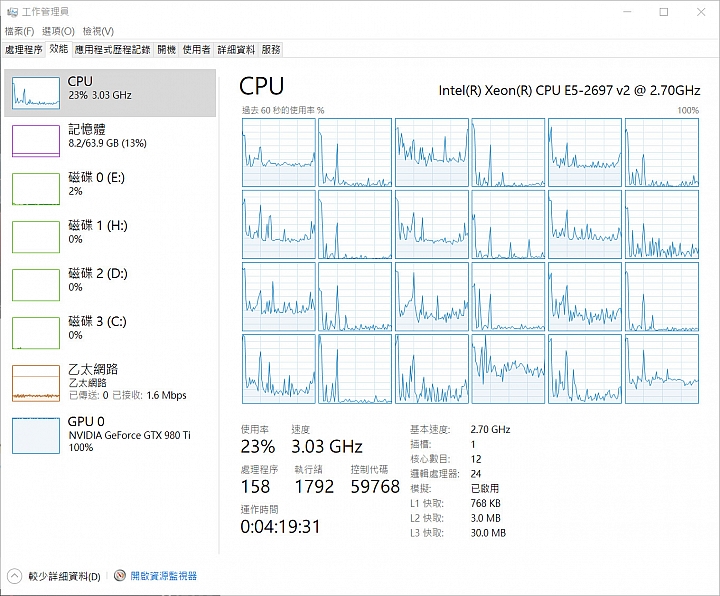Viewport: 720px width, 596px height.
Task: Open the 選項(O) menu
Action: point(57,31)
